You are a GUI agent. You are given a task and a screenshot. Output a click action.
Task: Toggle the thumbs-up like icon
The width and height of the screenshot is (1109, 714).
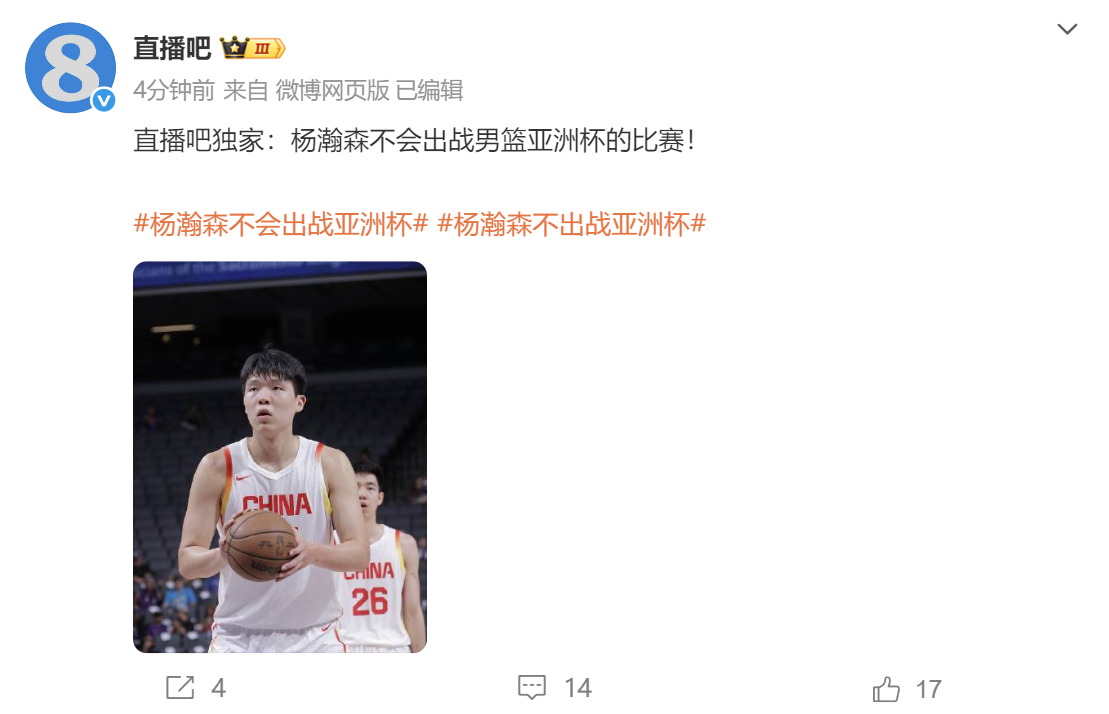(886, 689)
